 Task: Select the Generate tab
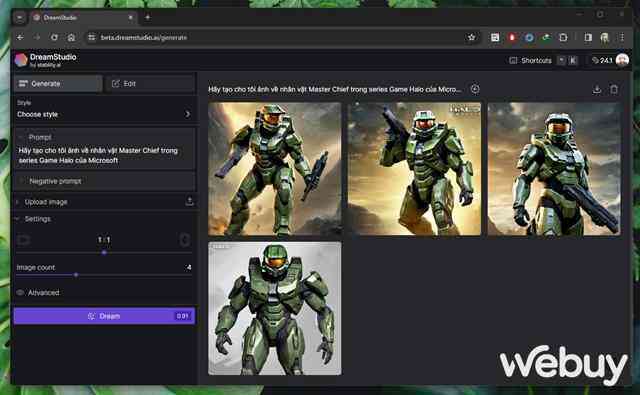pyautogui.click(x=58, y=84)
